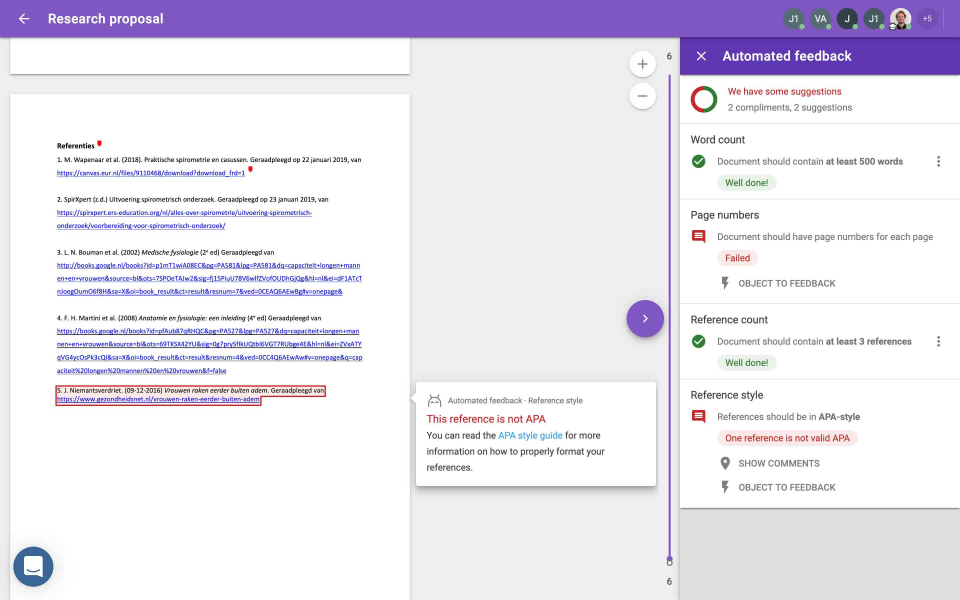Click the red comment icon beside Reference style
The height and width of the screenshot is (600, 960).
click(x=697, y=417)
